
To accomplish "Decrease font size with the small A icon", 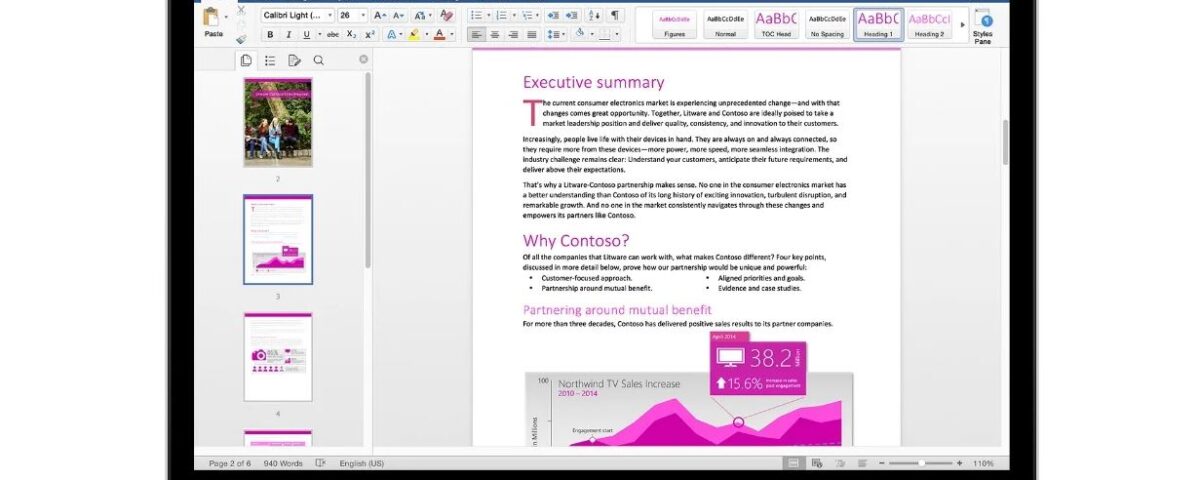I will coord(397,16).
